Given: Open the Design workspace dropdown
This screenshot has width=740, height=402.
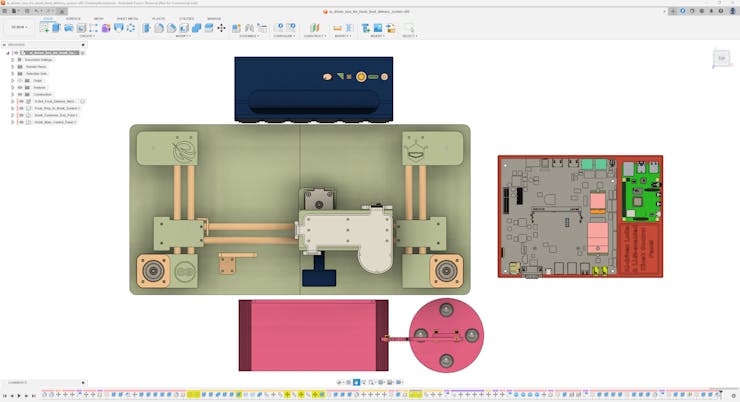Looking at the screenshot, I should (18, 28).
